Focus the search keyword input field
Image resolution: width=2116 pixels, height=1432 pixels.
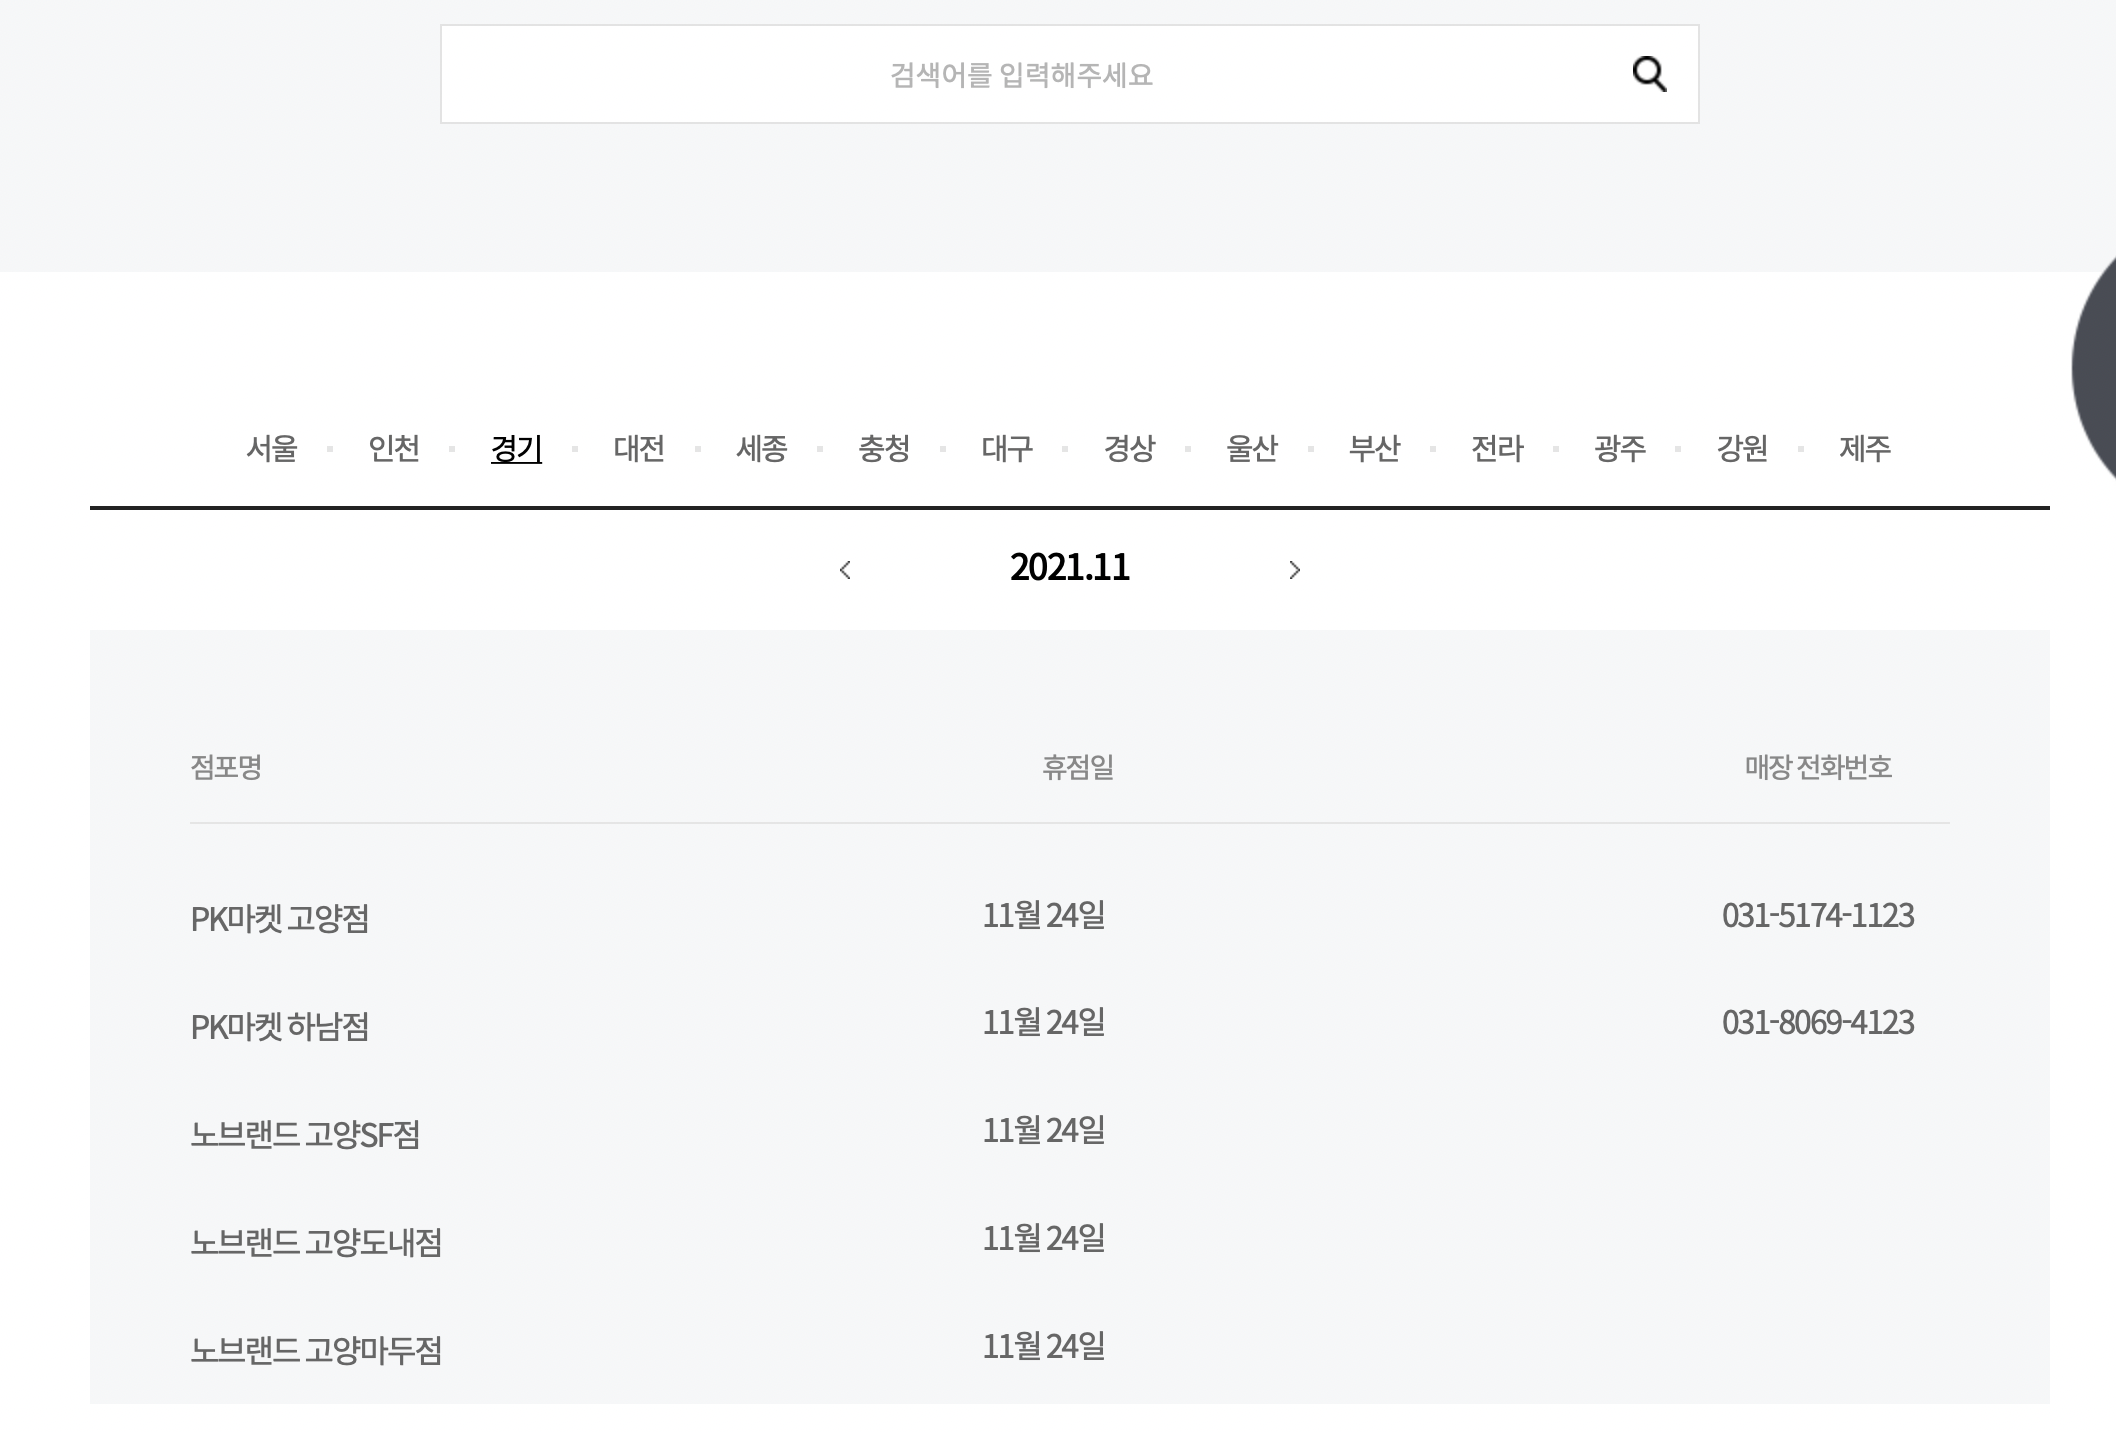pyautogui.click(x=1020, y=75)
